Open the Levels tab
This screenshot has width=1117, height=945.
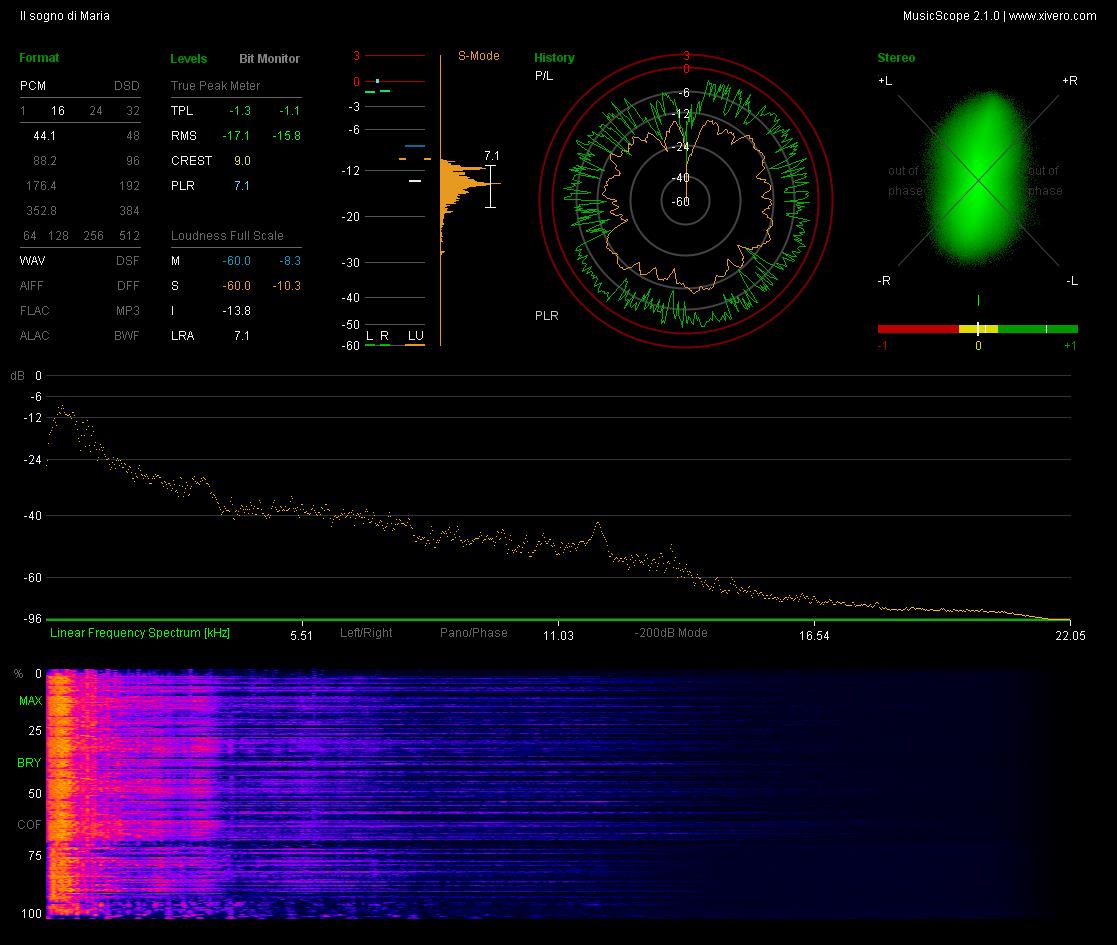189,58
